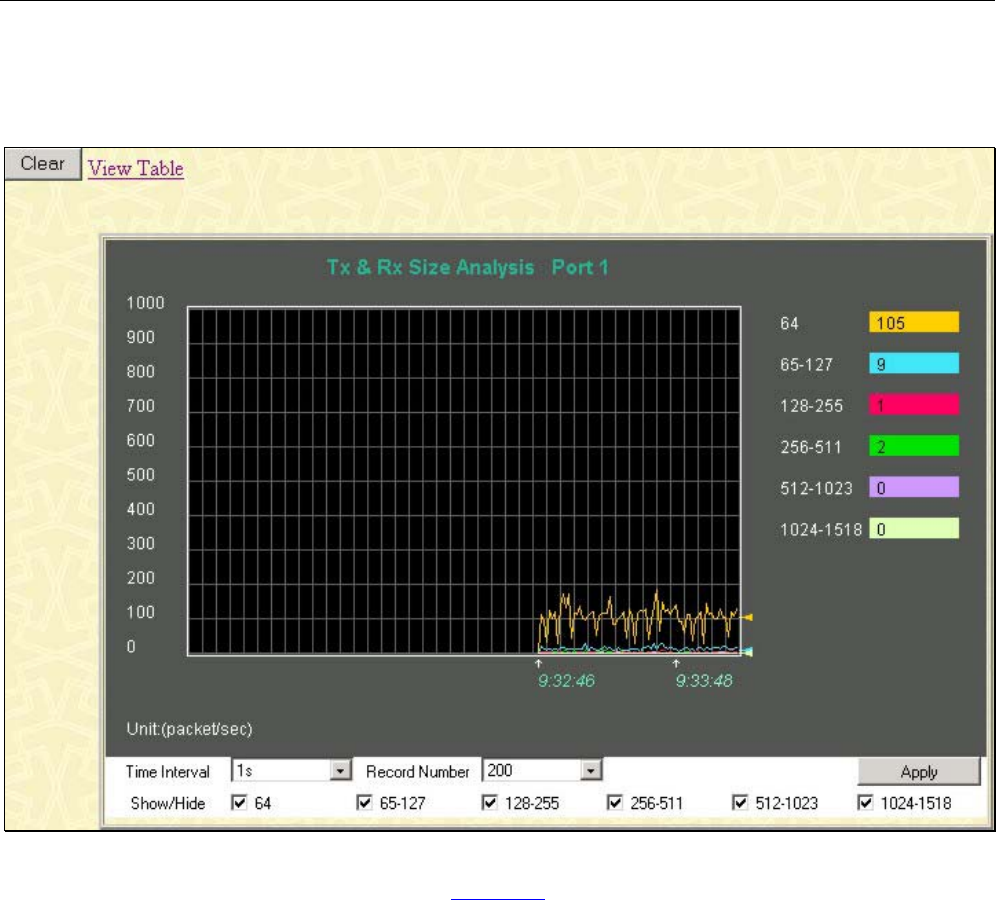Click the Clear button
Screen dimensions: 996x900
tap(42, 165)
